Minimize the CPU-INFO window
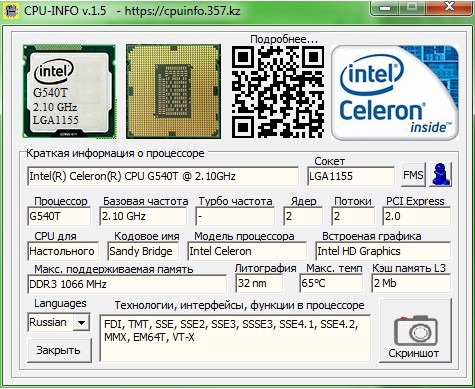 point(386,7)
